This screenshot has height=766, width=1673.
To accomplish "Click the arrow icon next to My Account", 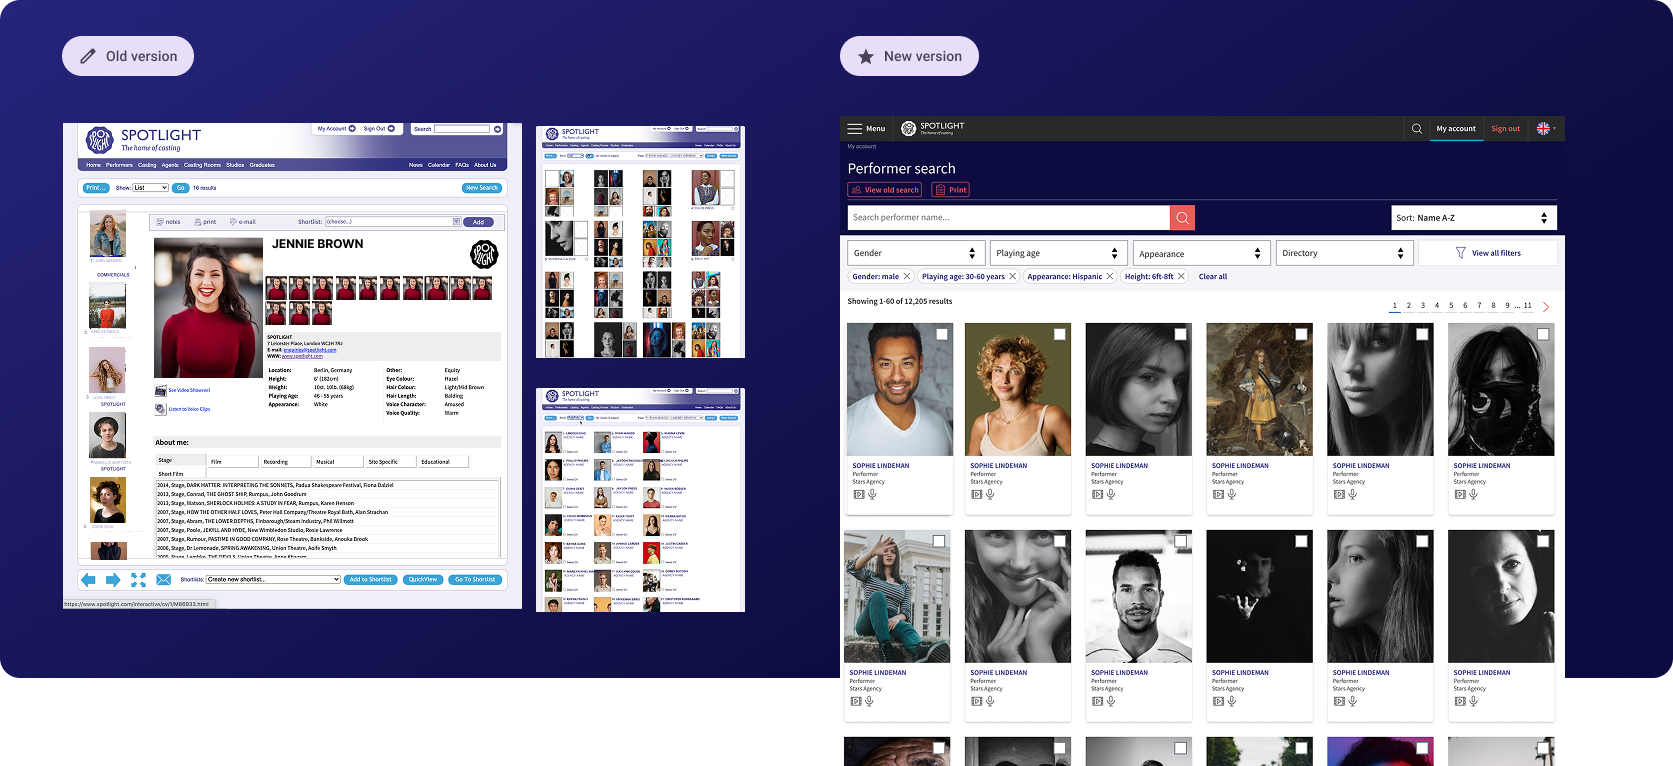I will tap(352, 128).
